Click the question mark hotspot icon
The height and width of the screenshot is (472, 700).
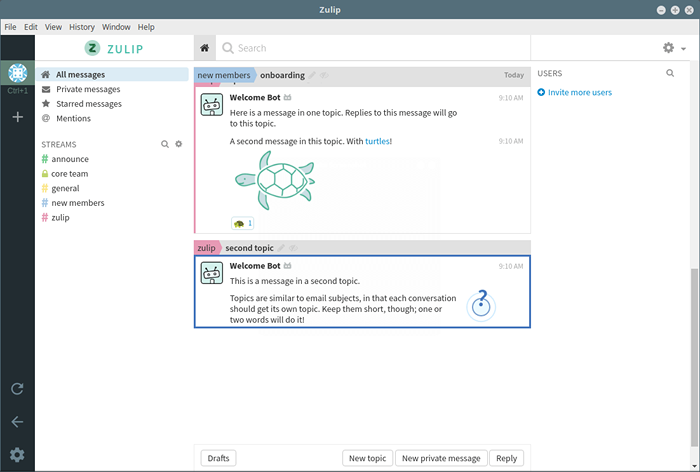tap(481, 305)
